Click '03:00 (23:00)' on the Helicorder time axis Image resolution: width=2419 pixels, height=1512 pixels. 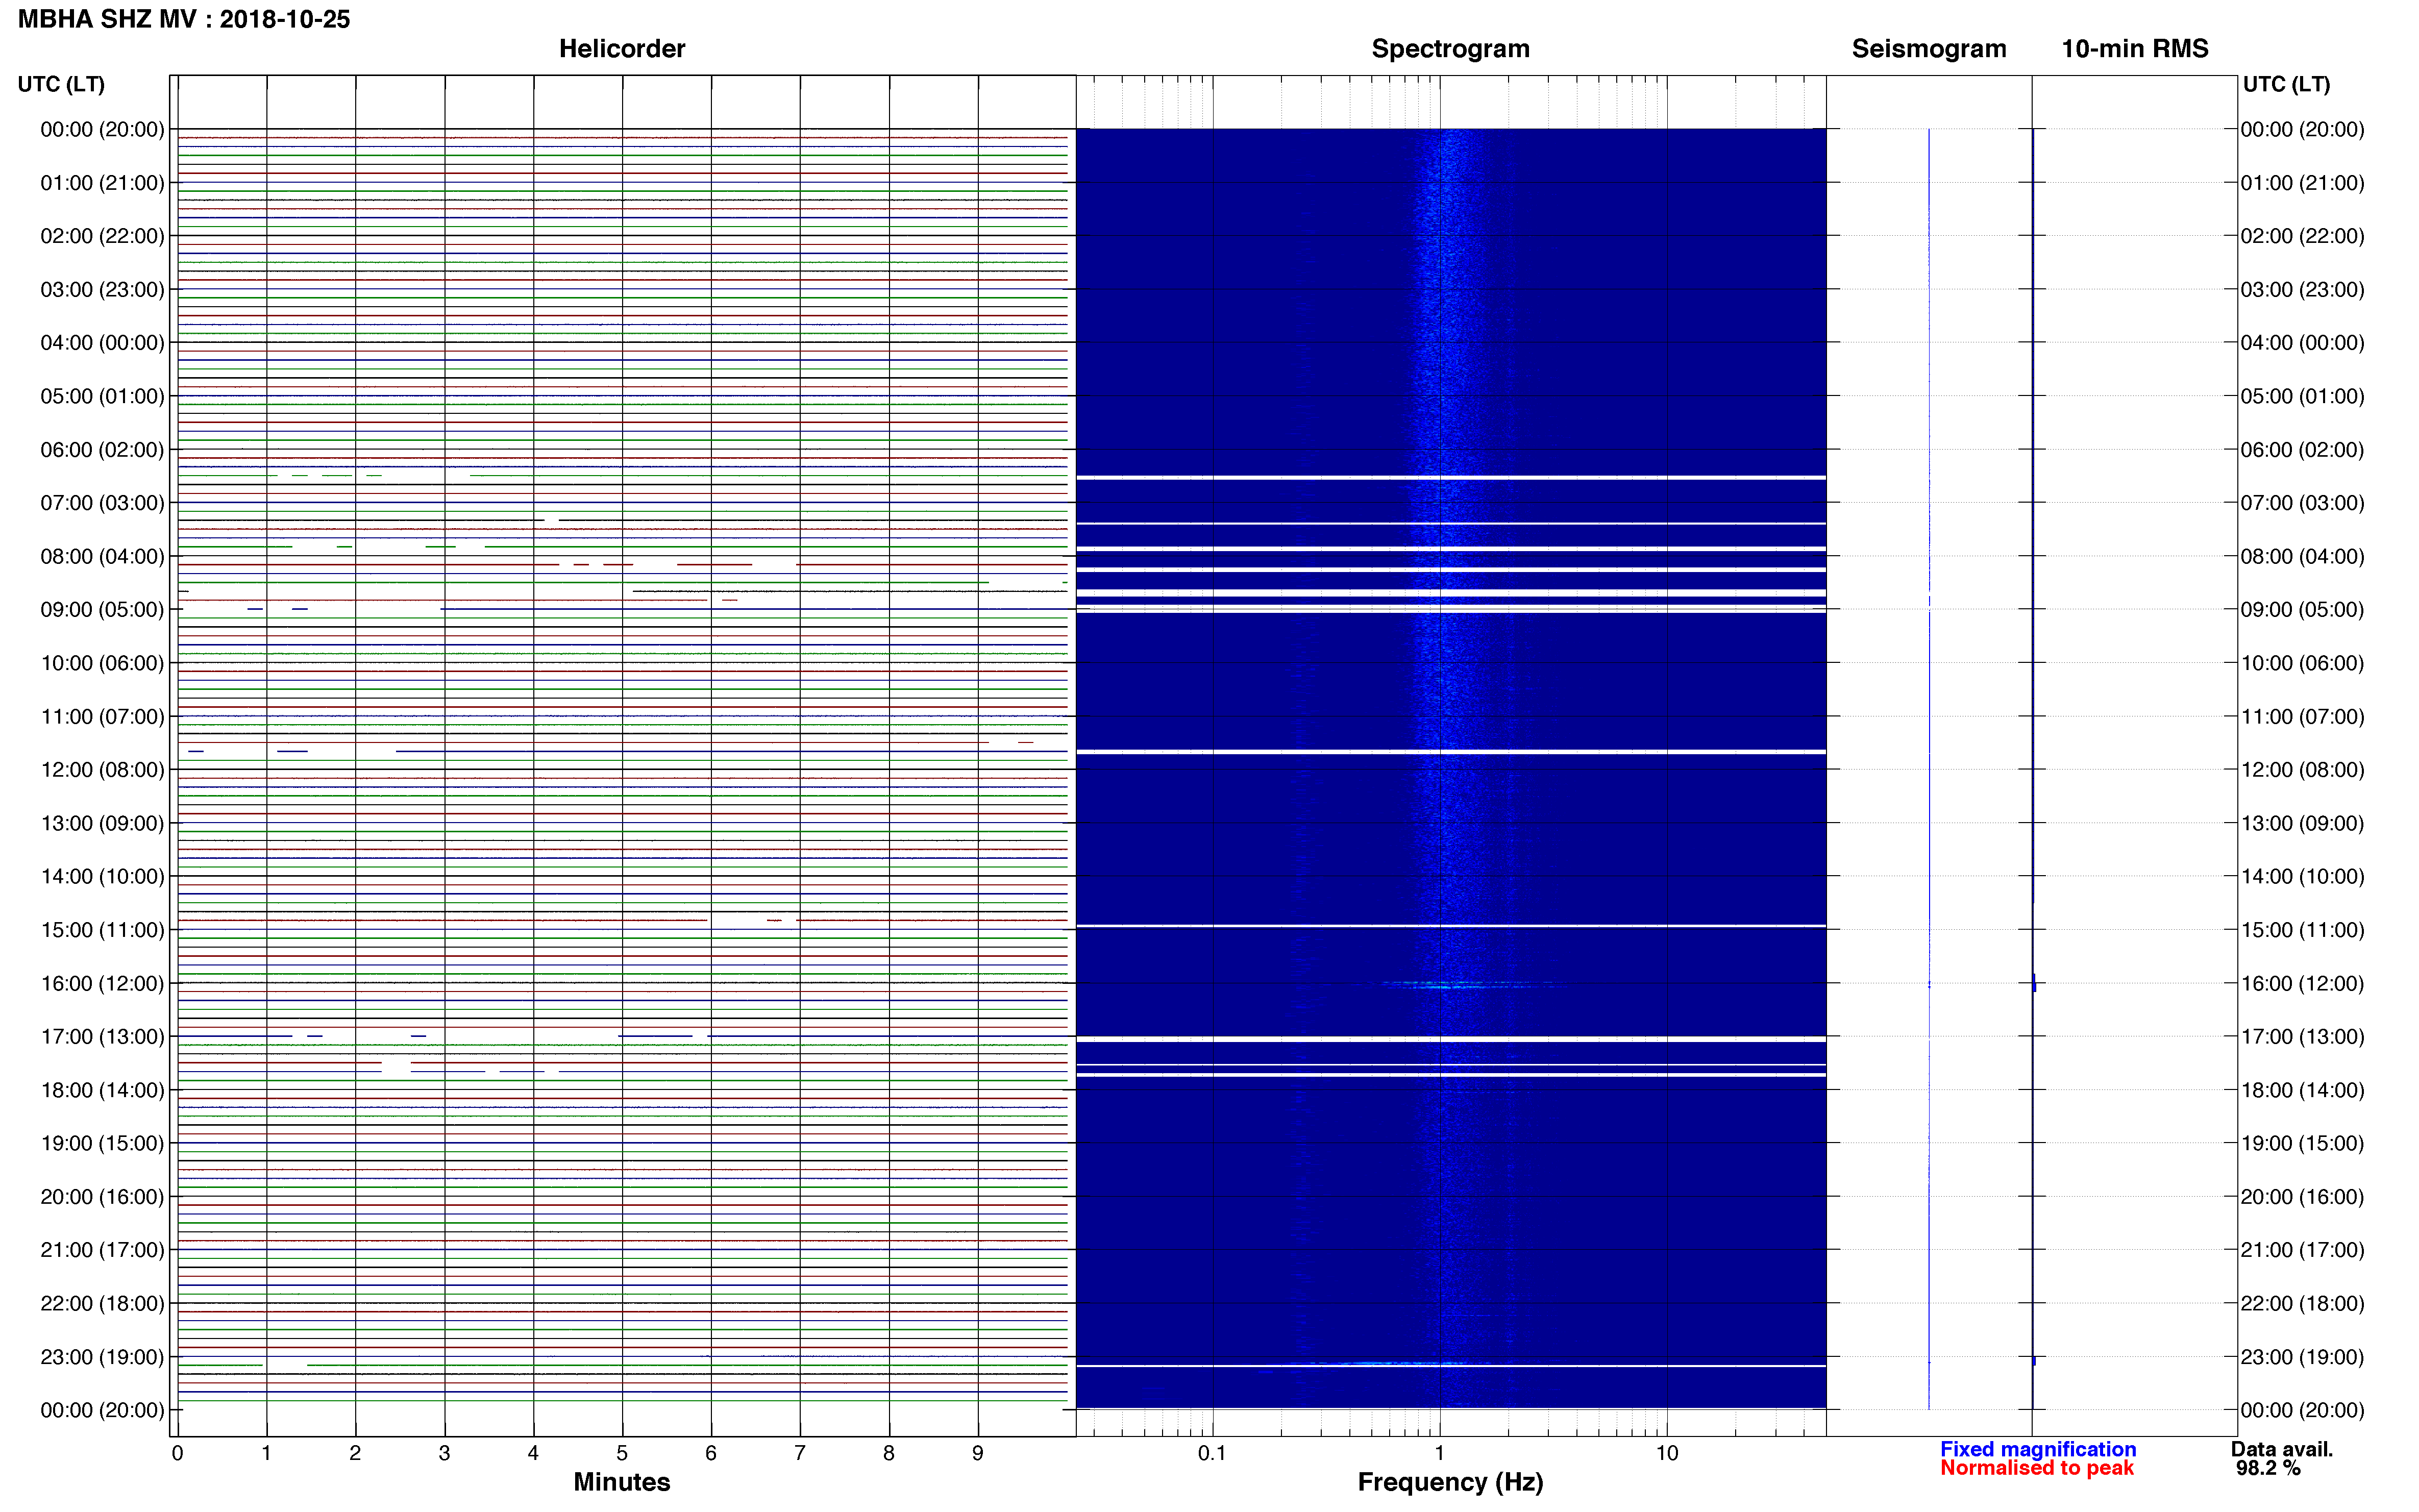tap(102, 290)
